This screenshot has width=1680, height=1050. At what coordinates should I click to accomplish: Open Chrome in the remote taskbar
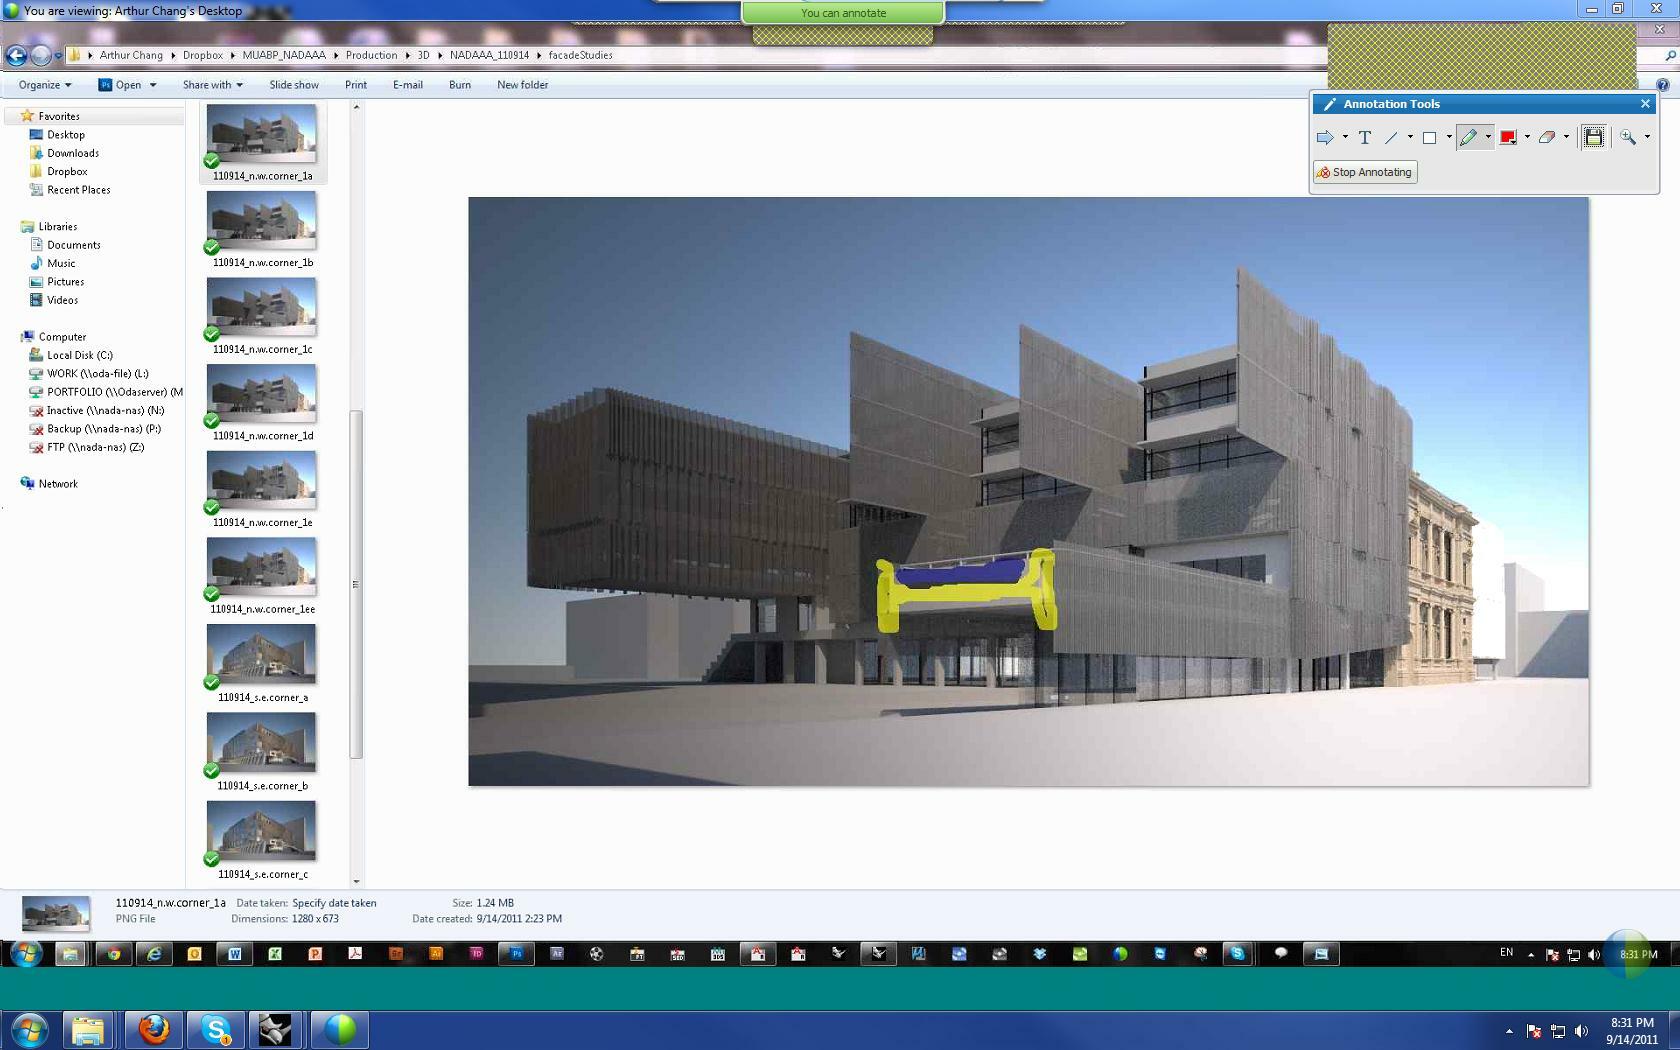[114, 954]
